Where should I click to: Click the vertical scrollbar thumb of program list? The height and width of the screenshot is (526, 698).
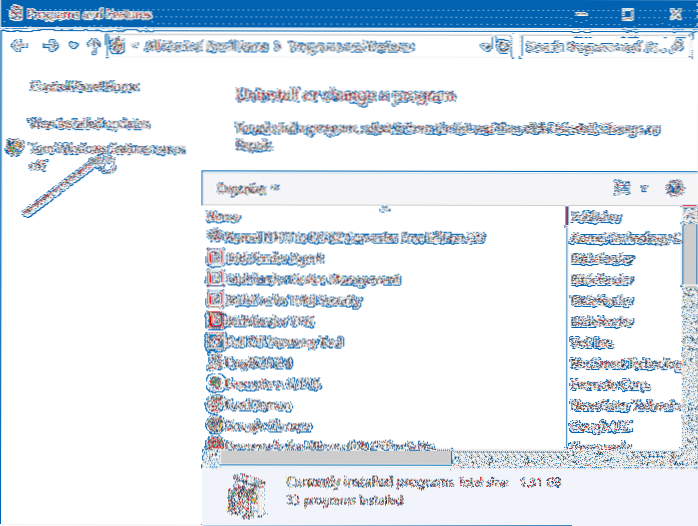689,255
